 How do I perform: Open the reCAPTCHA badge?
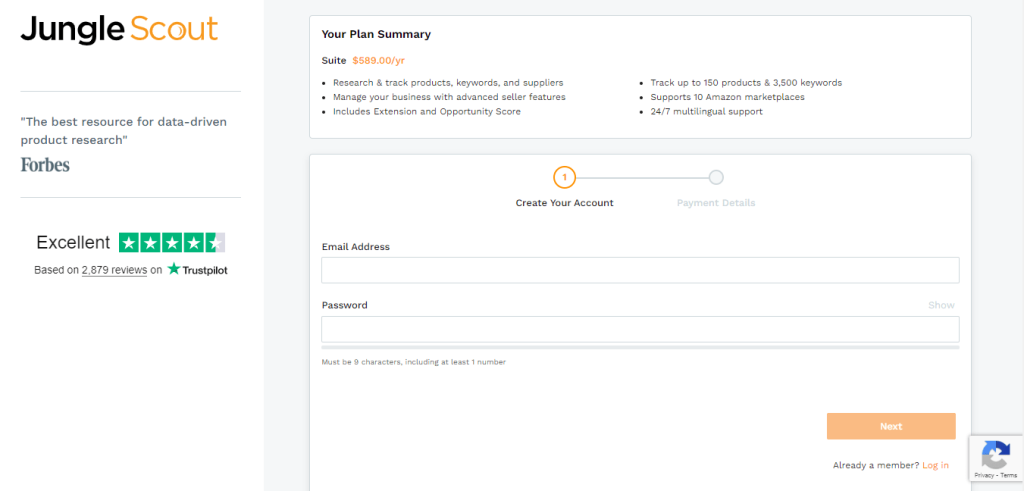pos(996,459)
